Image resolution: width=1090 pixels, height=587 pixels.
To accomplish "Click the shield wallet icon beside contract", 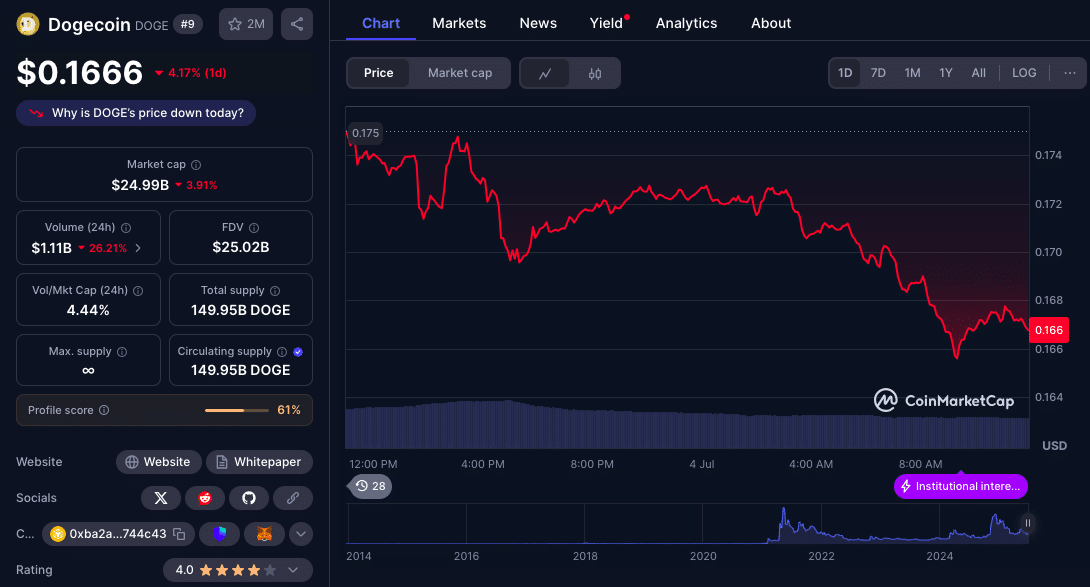I will click(220, 534).
